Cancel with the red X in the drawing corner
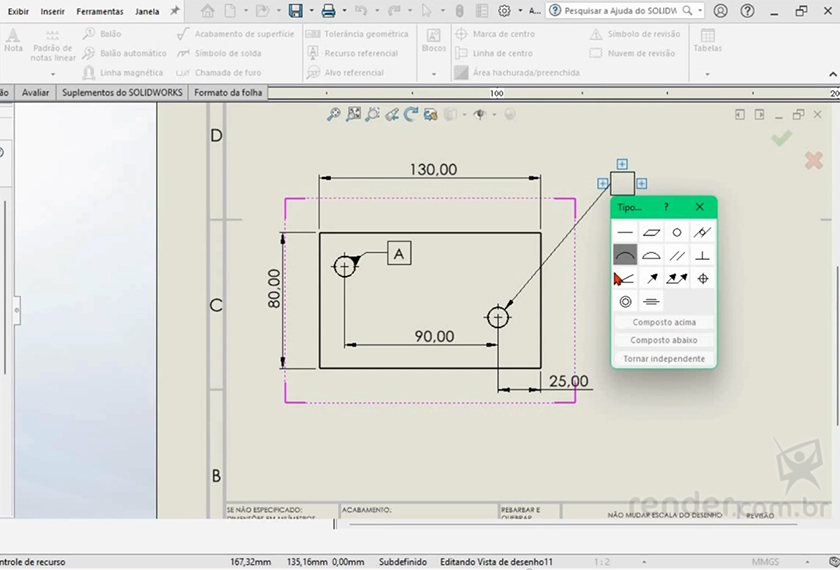The image size is (840, 570). 813,160
